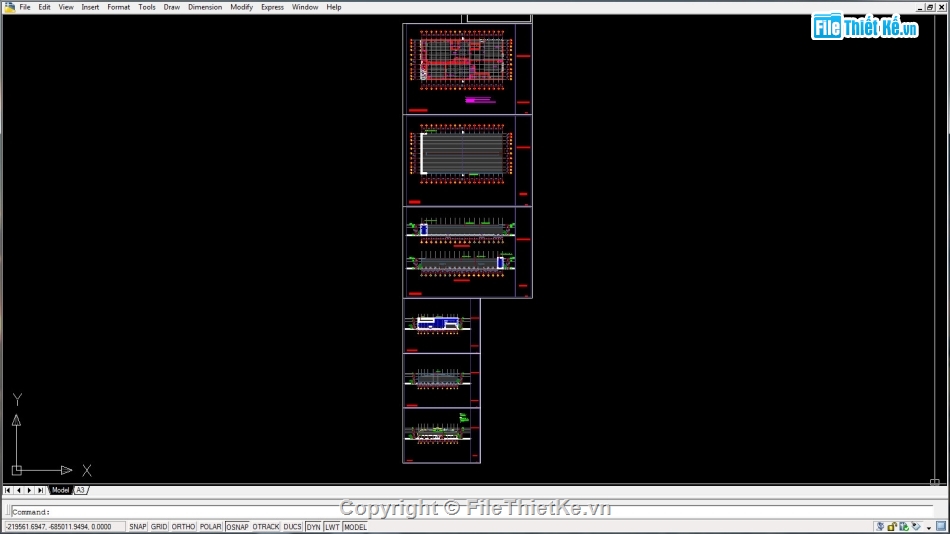Switch to the A3 layout tab
This screenshot has height=534, width=950.
(80, 490)
